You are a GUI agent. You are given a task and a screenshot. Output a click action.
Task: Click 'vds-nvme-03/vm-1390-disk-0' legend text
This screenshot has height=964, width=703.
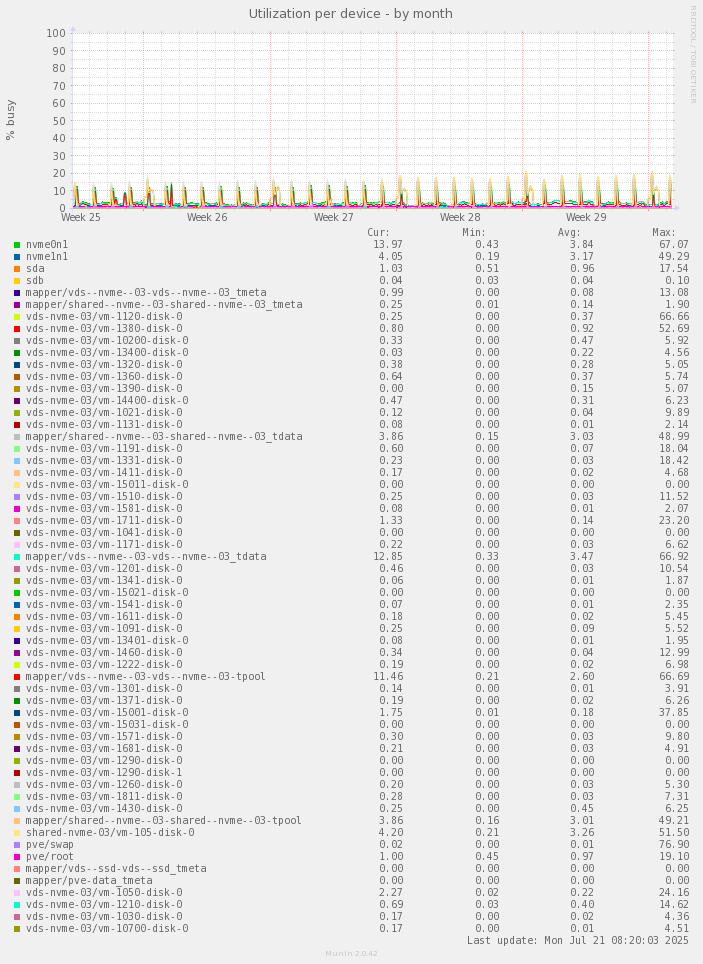click(x=104, y=389)
